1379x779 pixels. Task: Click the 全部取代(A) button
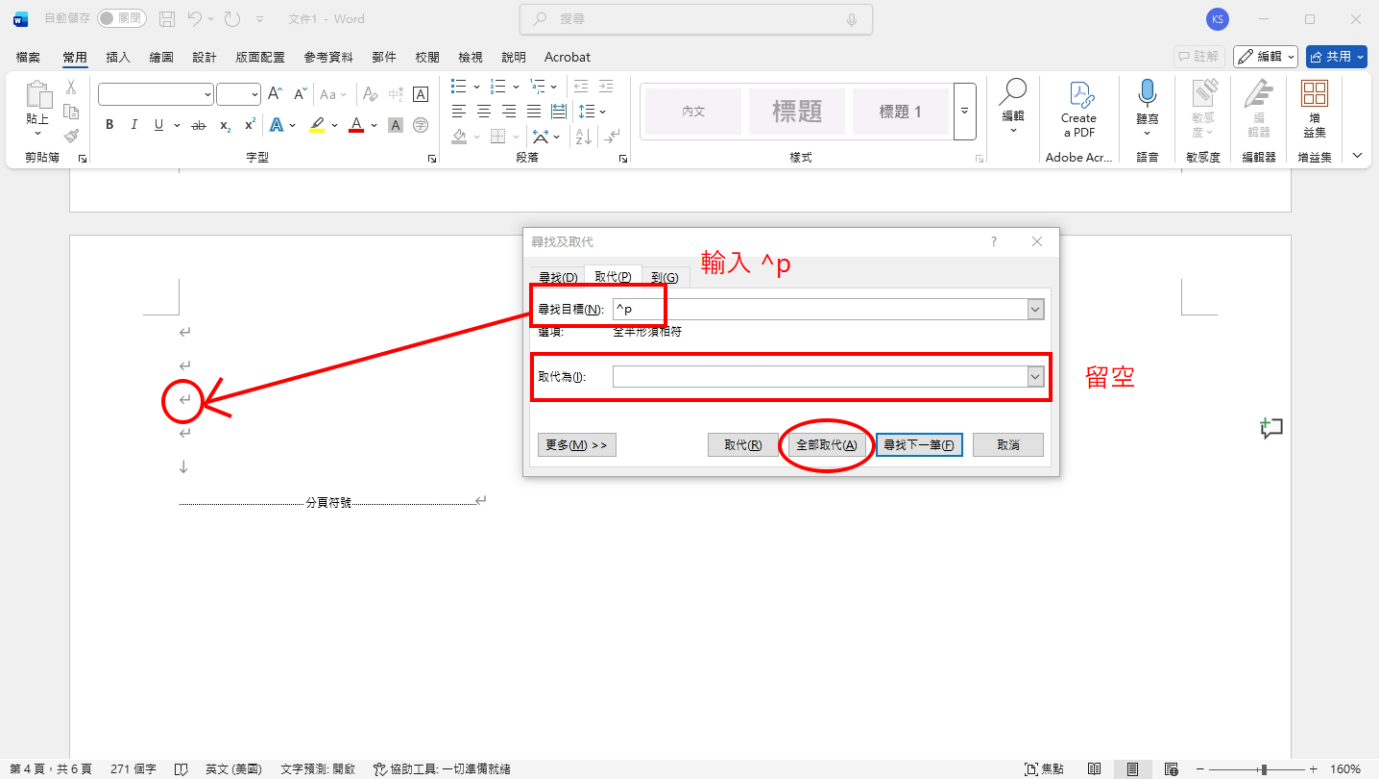826,444
